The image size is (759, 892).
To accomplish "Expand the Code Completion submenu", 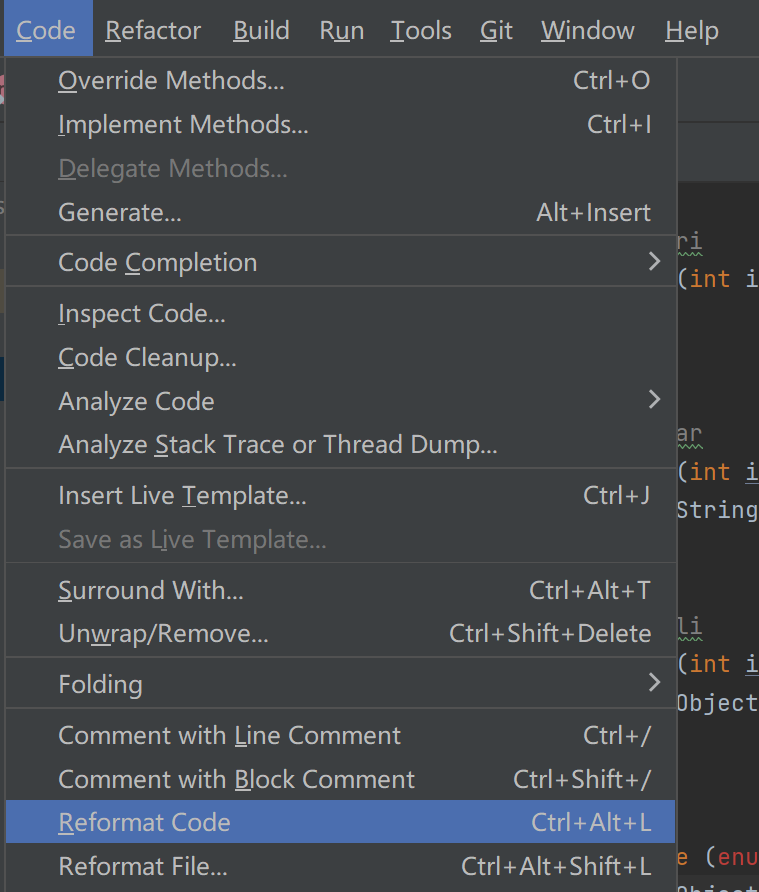I will [158, 263].
